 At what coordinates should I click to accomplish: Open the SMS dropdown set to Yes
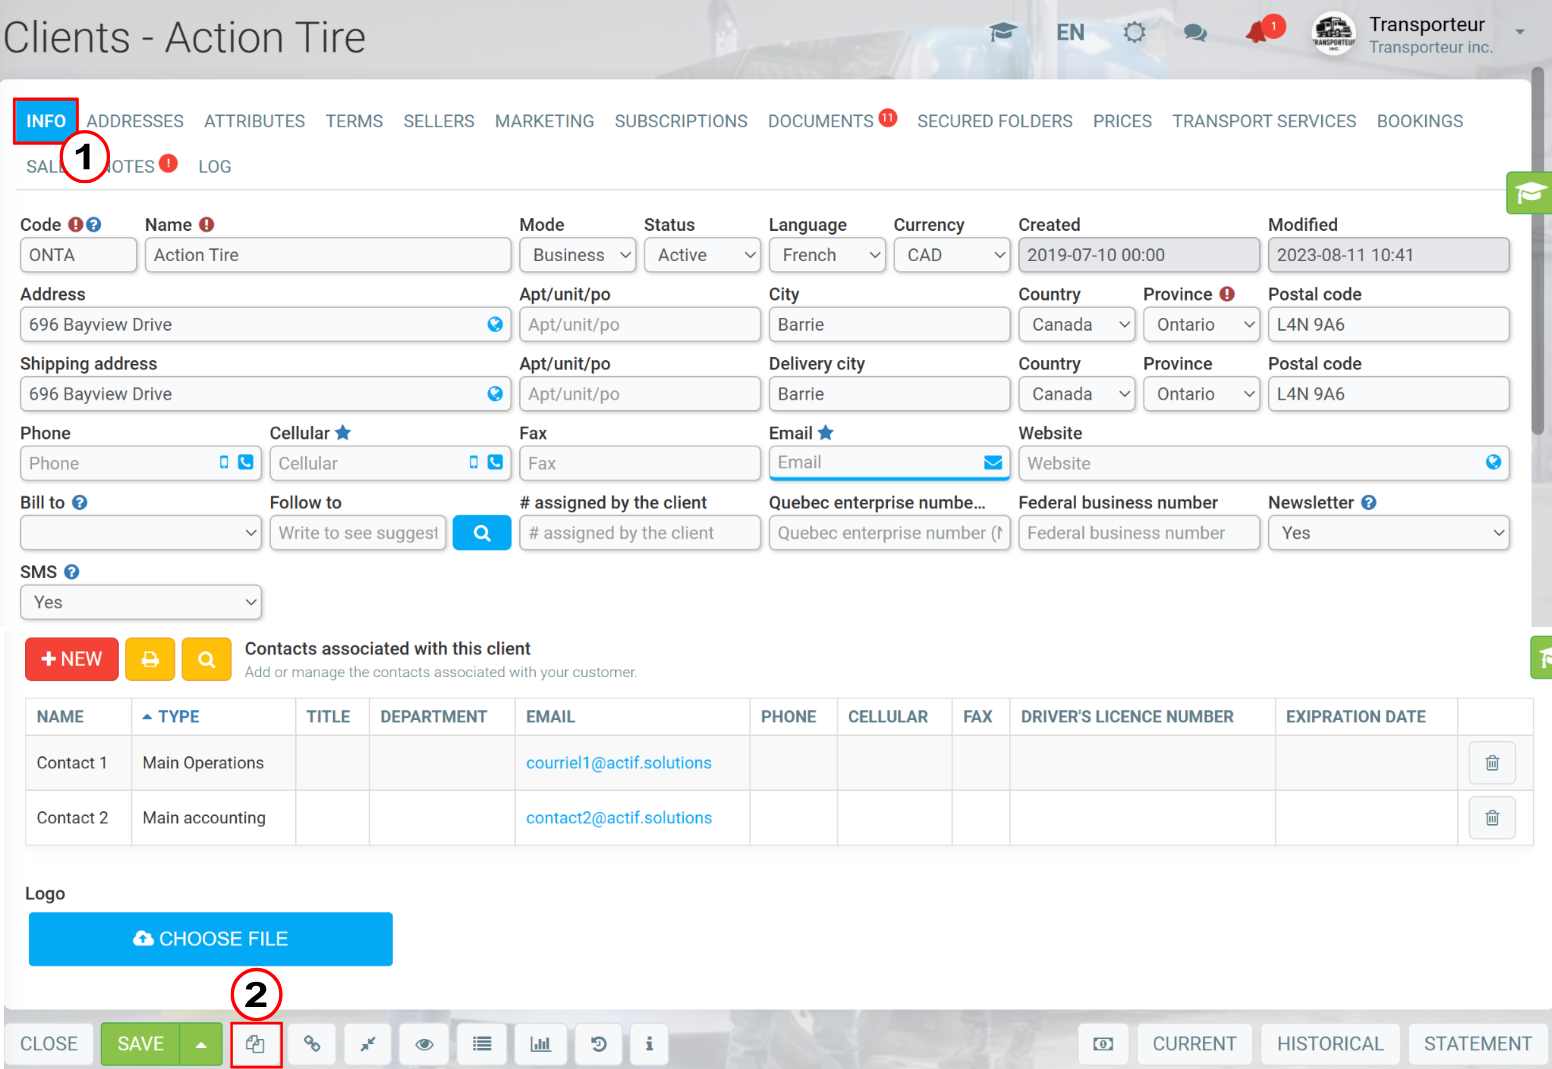pos(141,602)
